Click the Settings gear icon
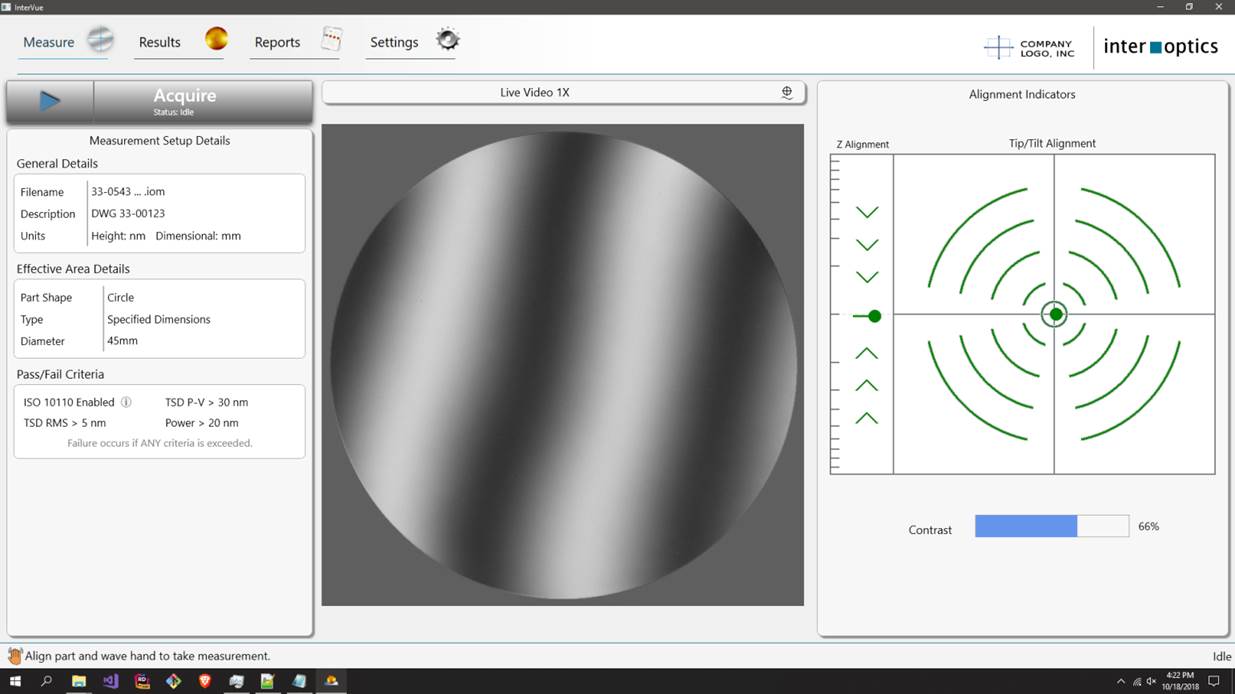 tap(448, 39)
